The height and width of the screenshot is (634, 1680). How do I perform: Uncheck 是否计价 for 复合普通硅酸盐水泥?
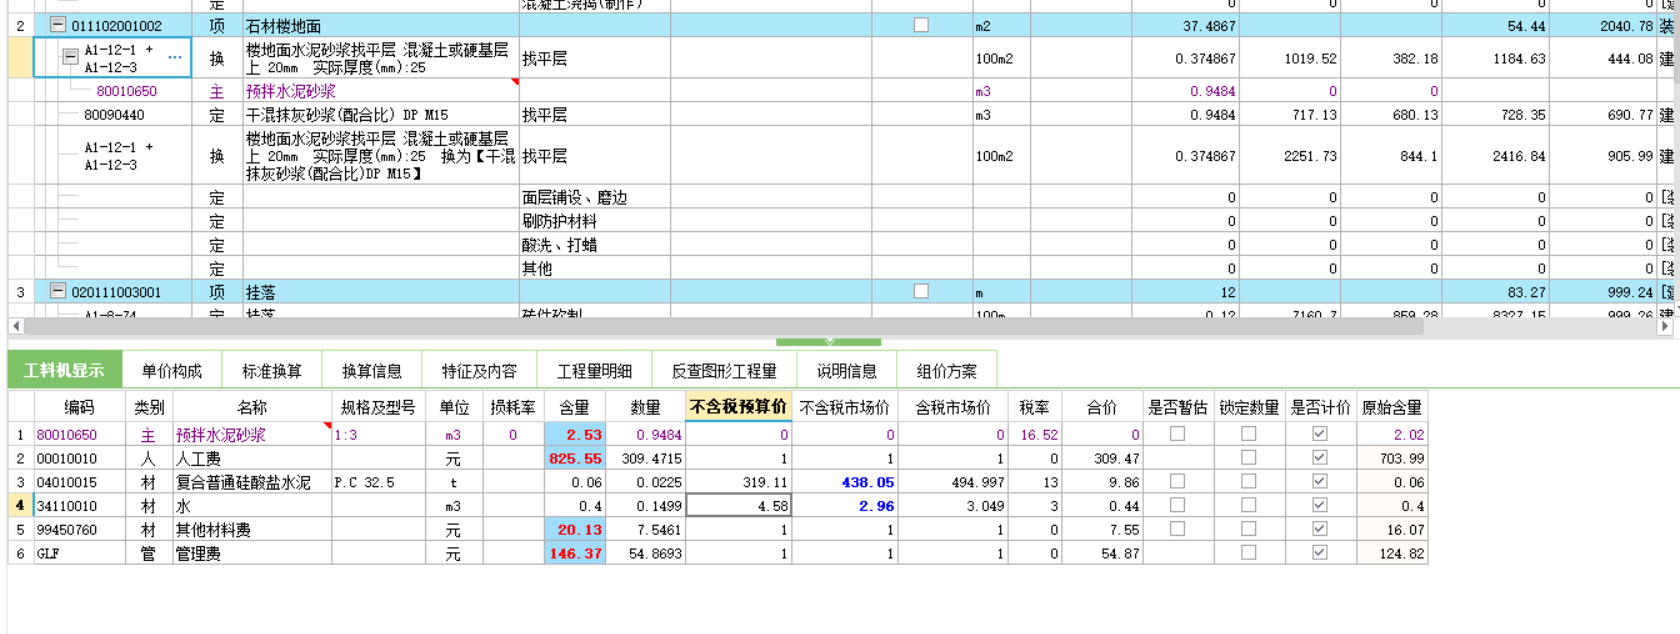click(x=1319, y=481)
